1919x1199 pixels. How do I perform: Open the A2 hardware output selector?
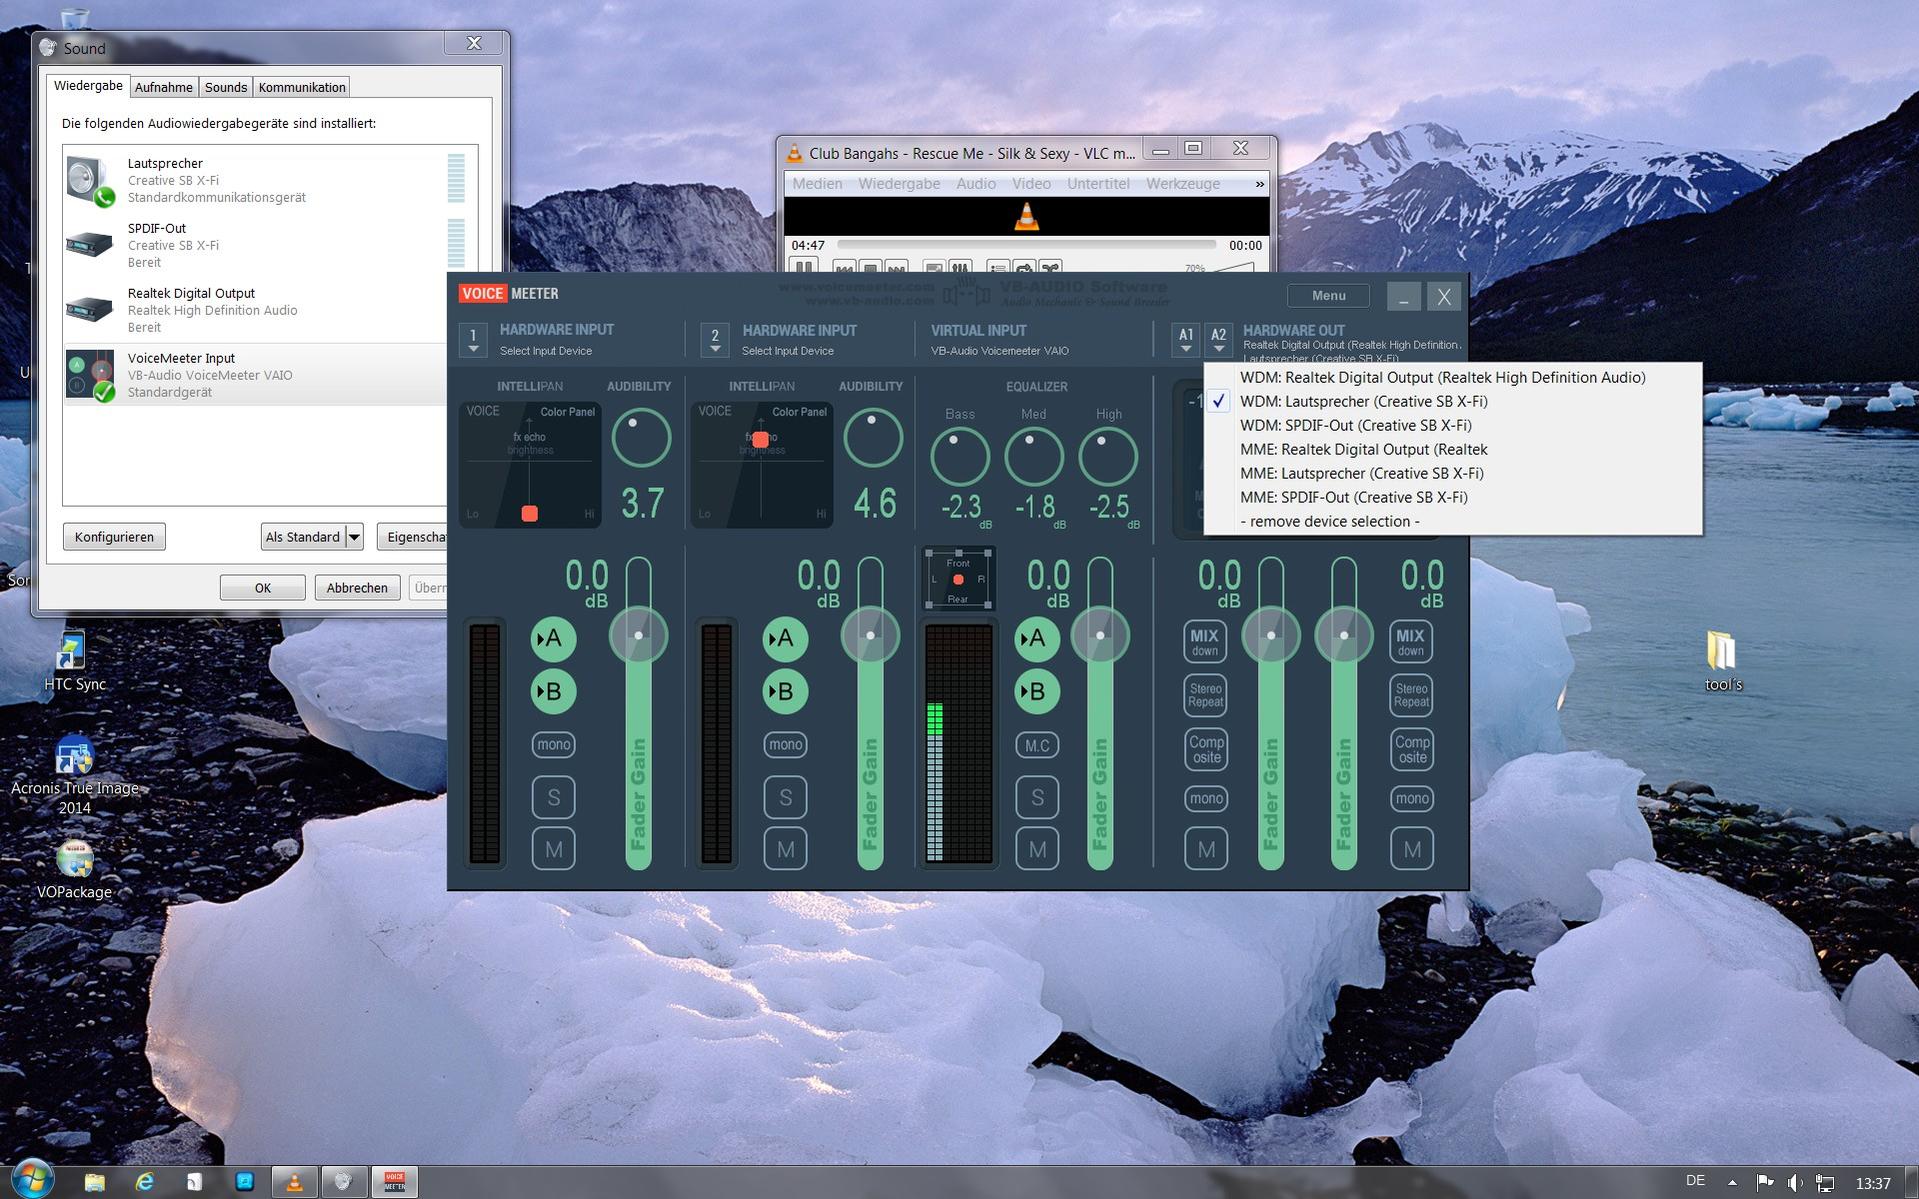[1218, 340]
